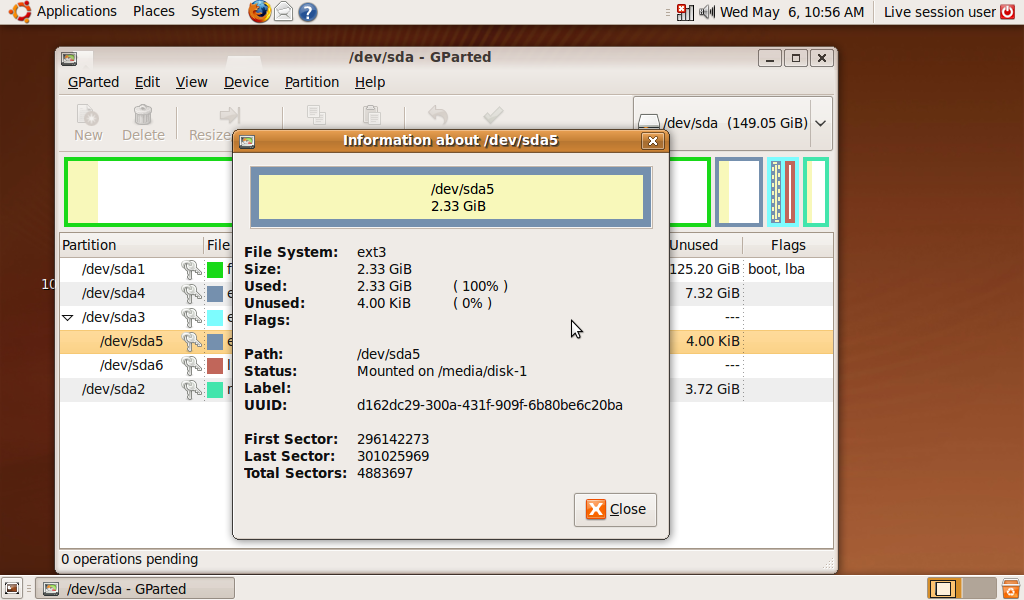
Task: Click the sda4 blue-gray block in disk map
Action: point(739,192)
